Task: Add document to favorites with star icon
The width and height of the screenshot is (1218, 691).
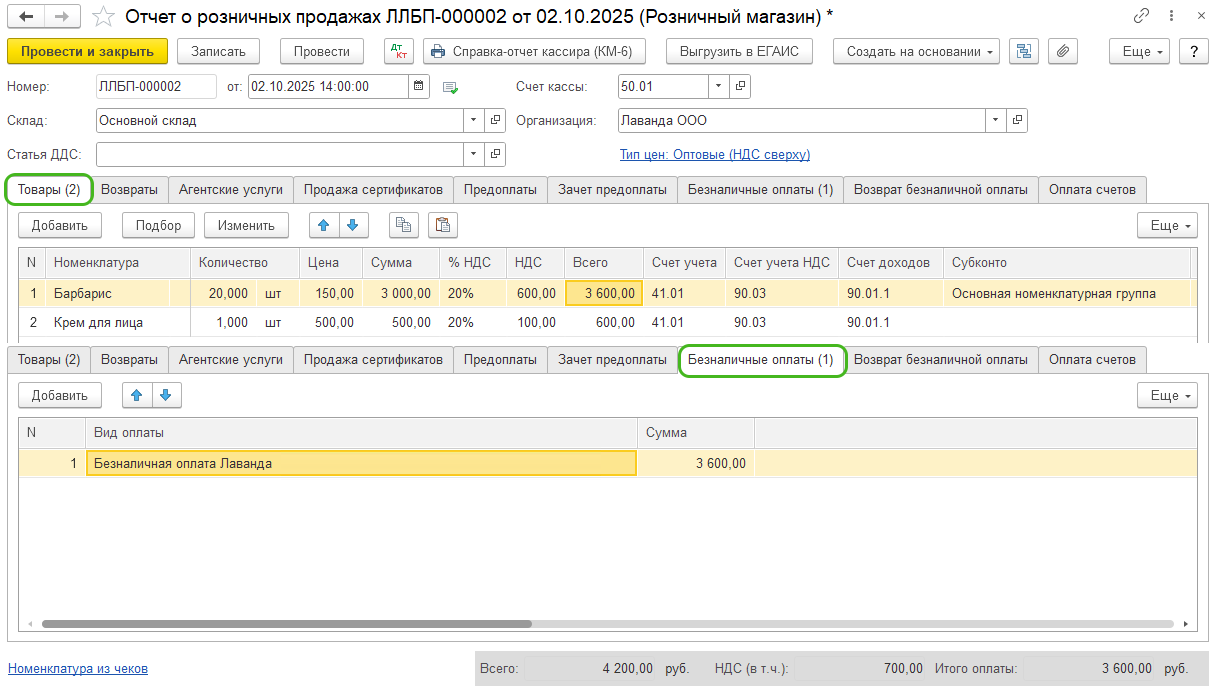Action: 103,17
